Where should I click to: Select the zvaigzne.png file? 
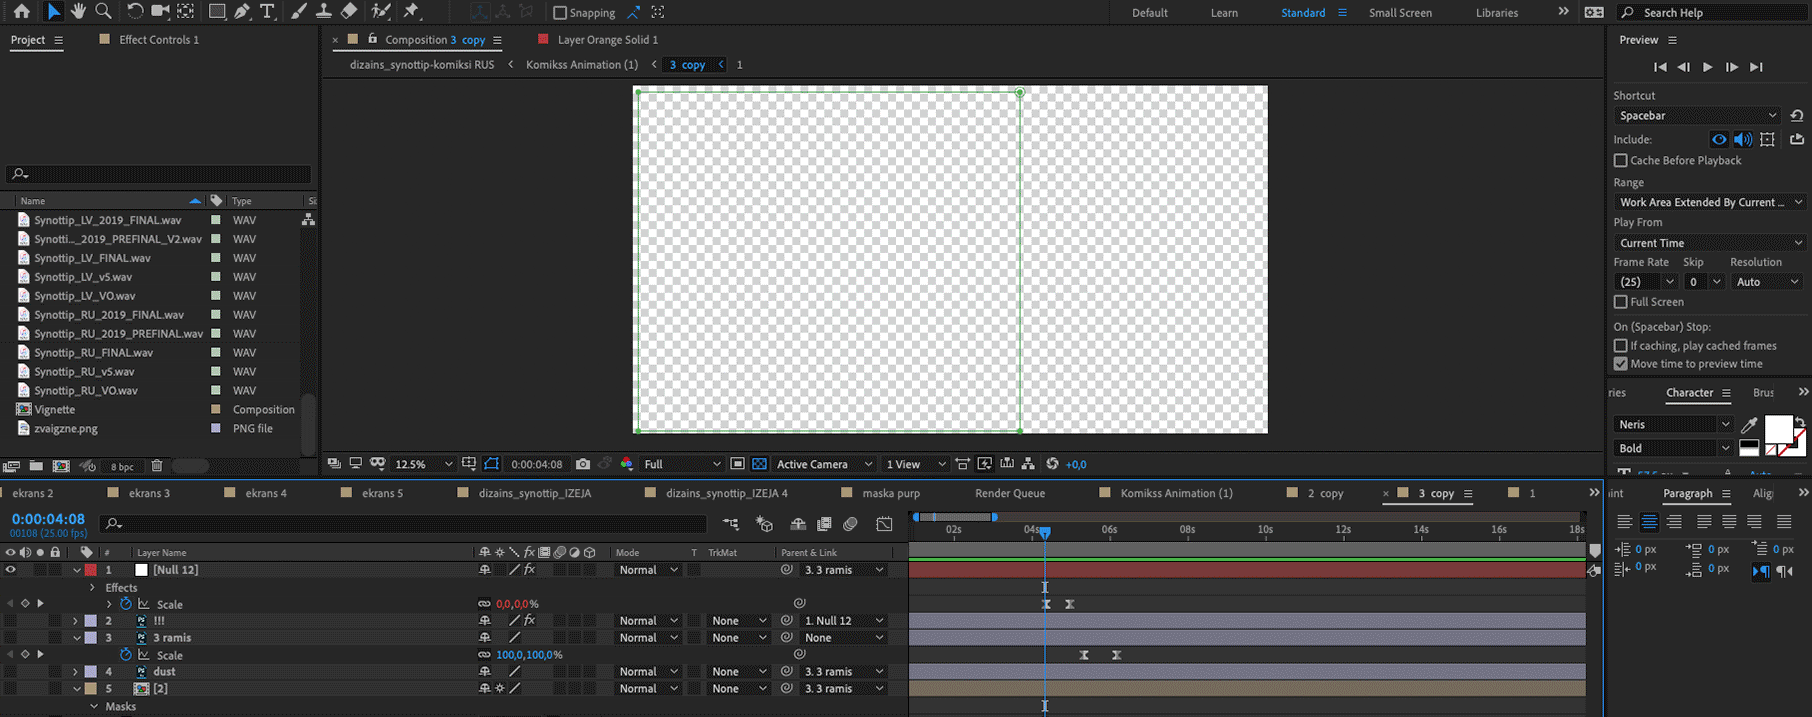tap(66, 429)
